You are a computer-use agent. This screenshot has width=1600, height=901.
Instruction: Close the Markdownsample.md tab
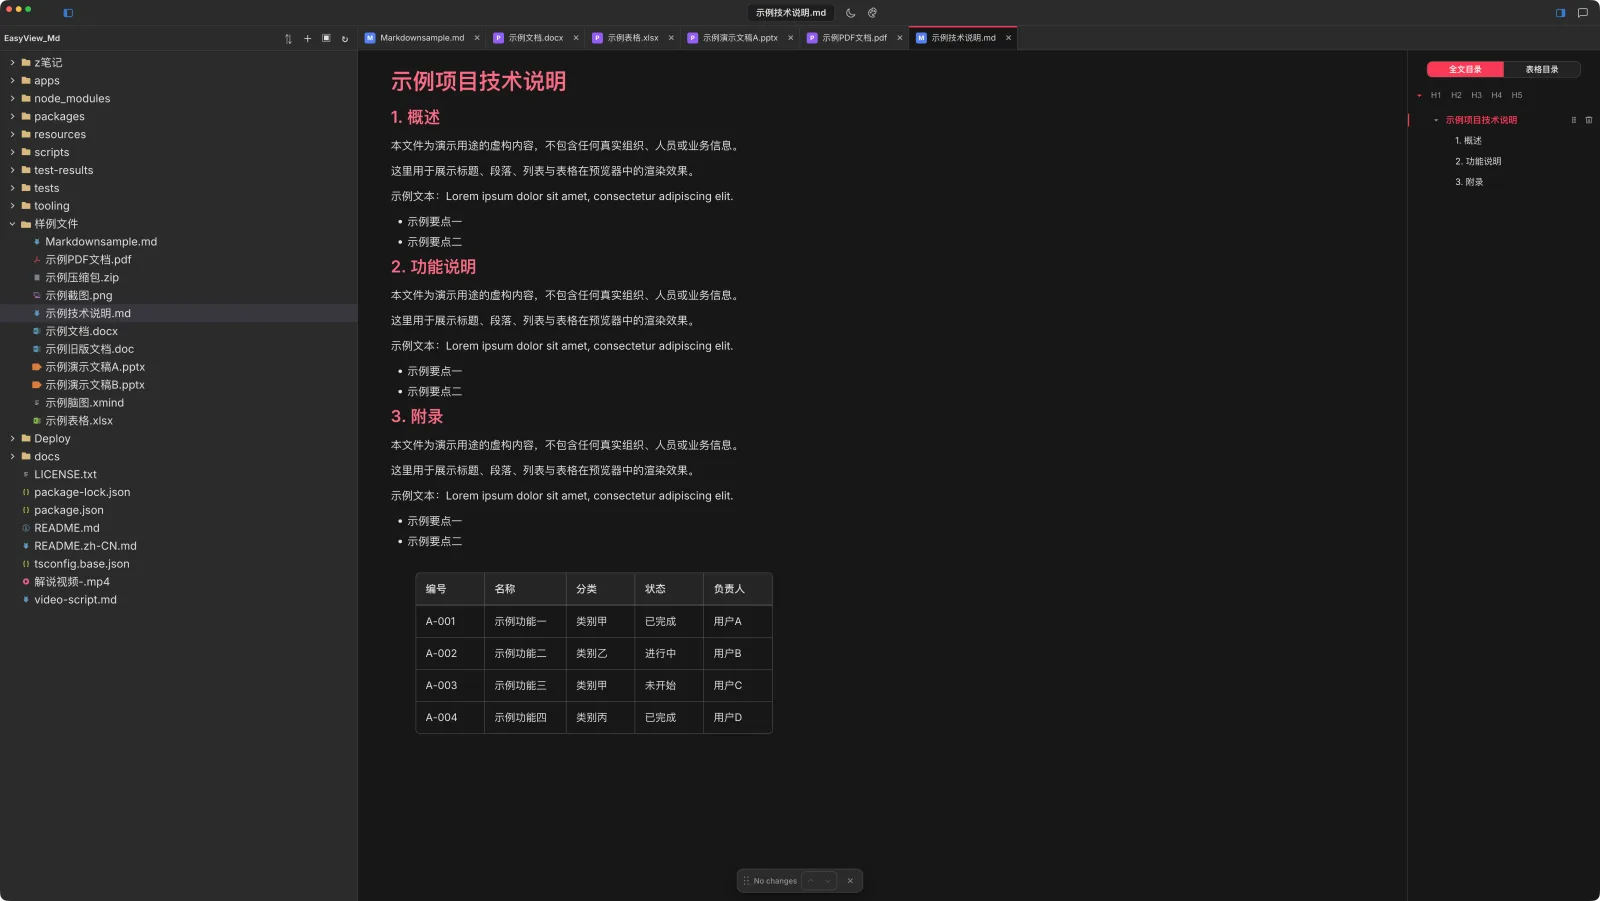coord(477,38)
